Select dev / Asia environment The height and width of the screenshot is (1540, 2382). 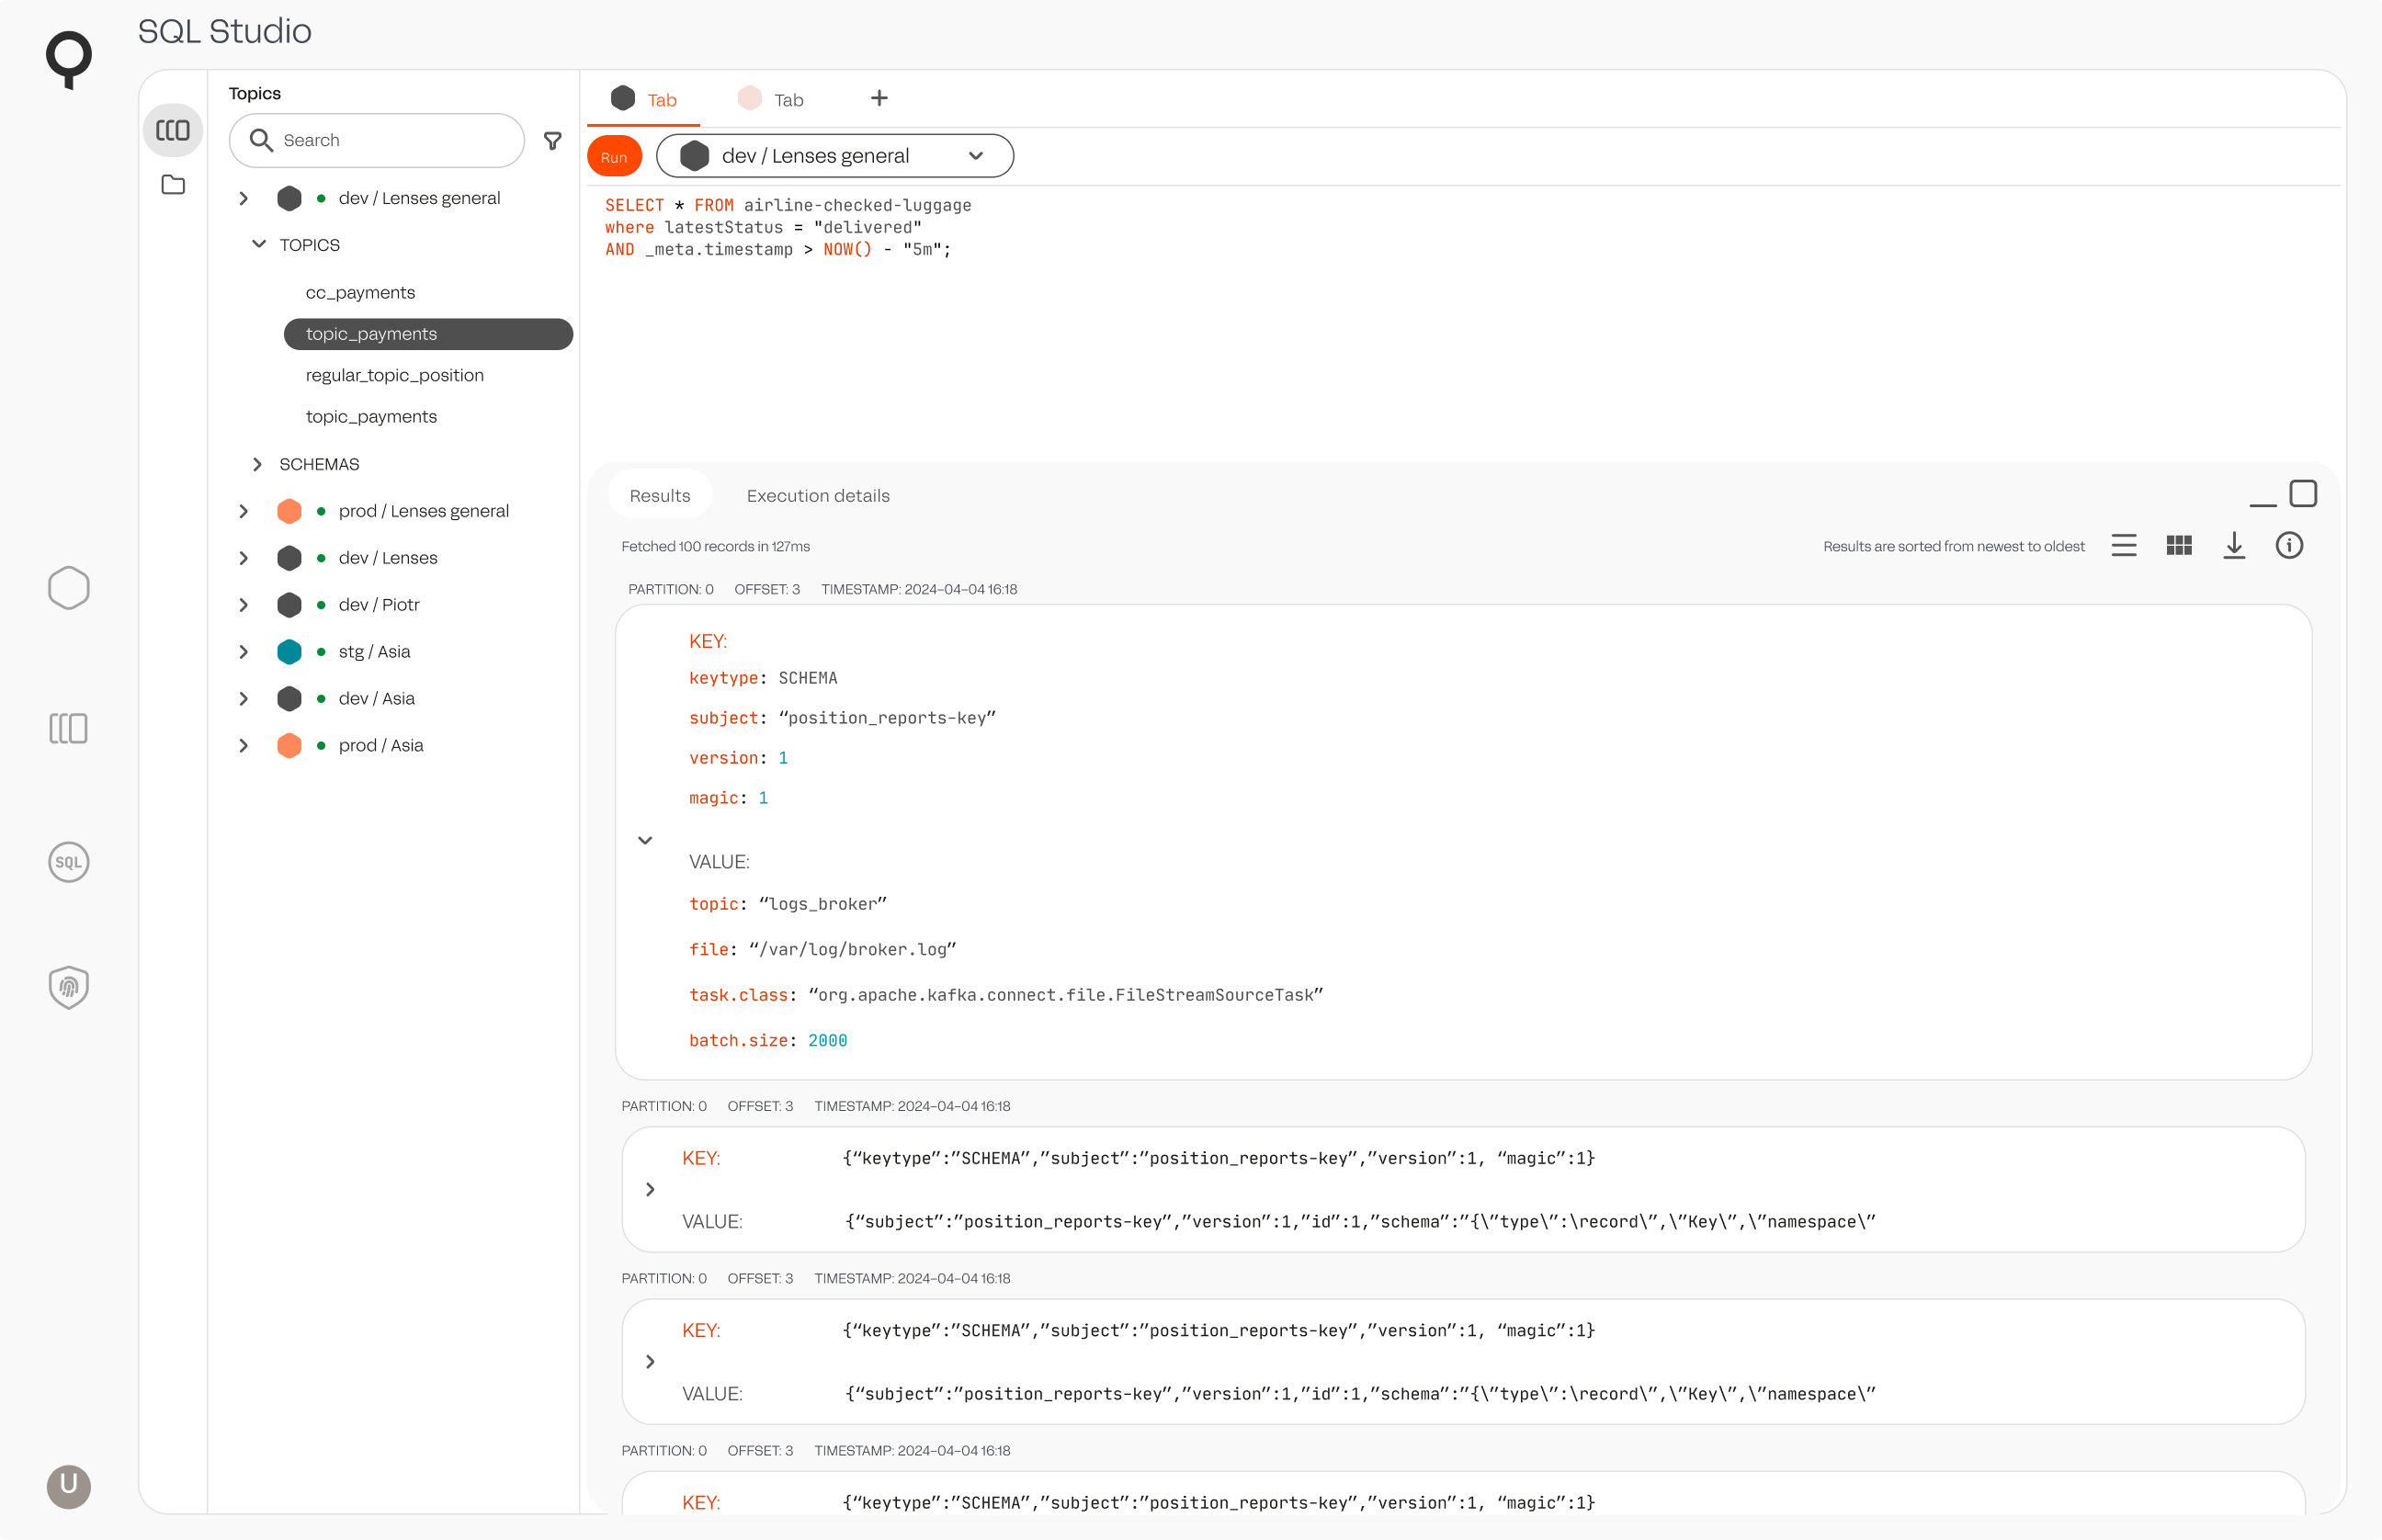pyautogui.click(x=377, y=698)
